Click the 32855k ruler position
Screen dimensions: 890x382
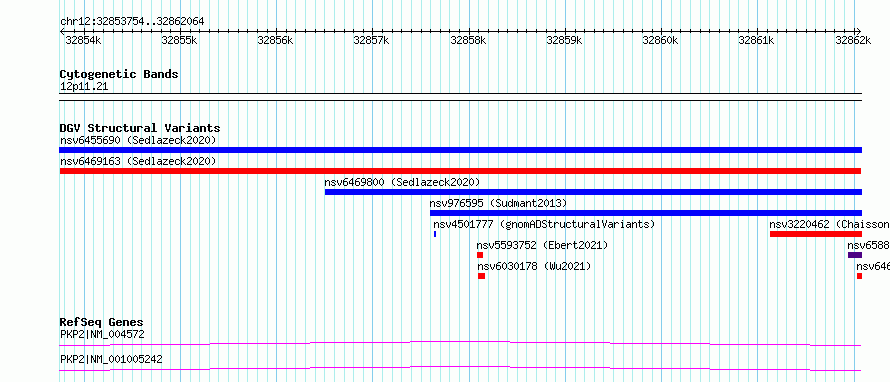[179, 40]
